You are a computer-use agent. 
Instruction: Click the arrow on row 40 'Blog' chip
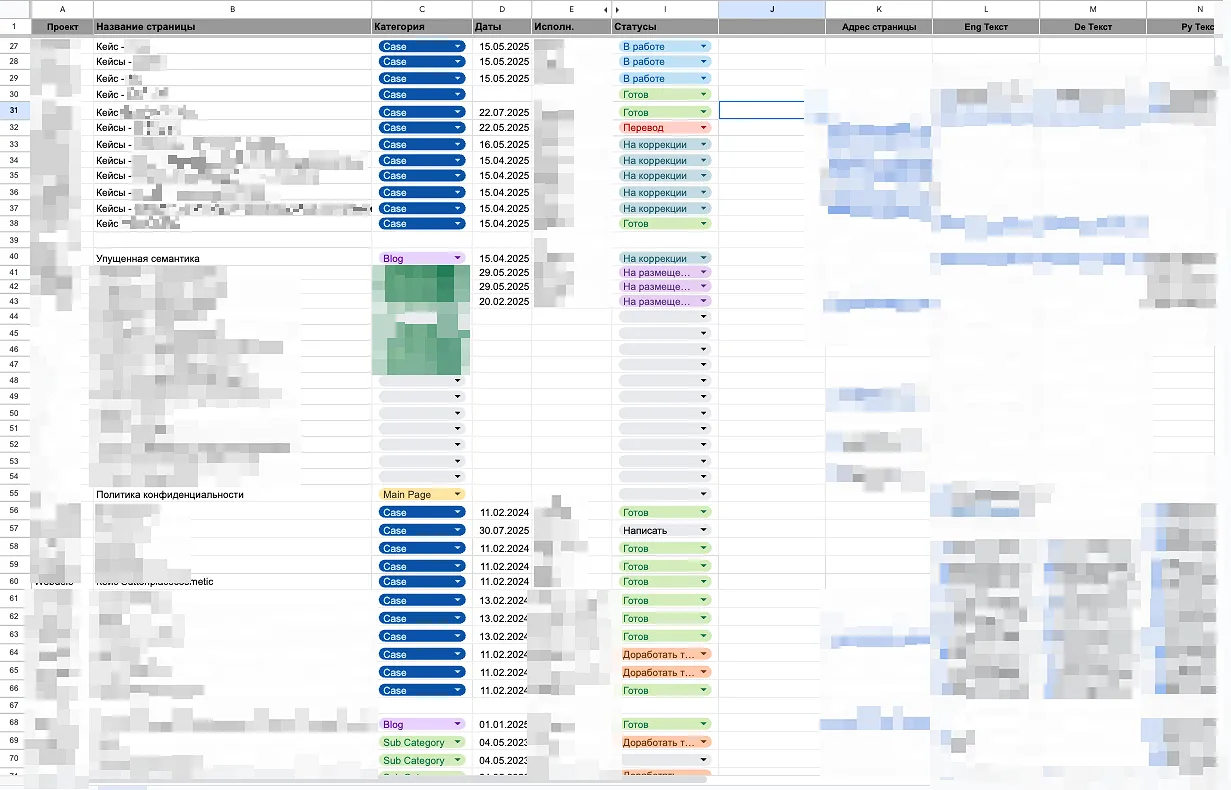458,258
